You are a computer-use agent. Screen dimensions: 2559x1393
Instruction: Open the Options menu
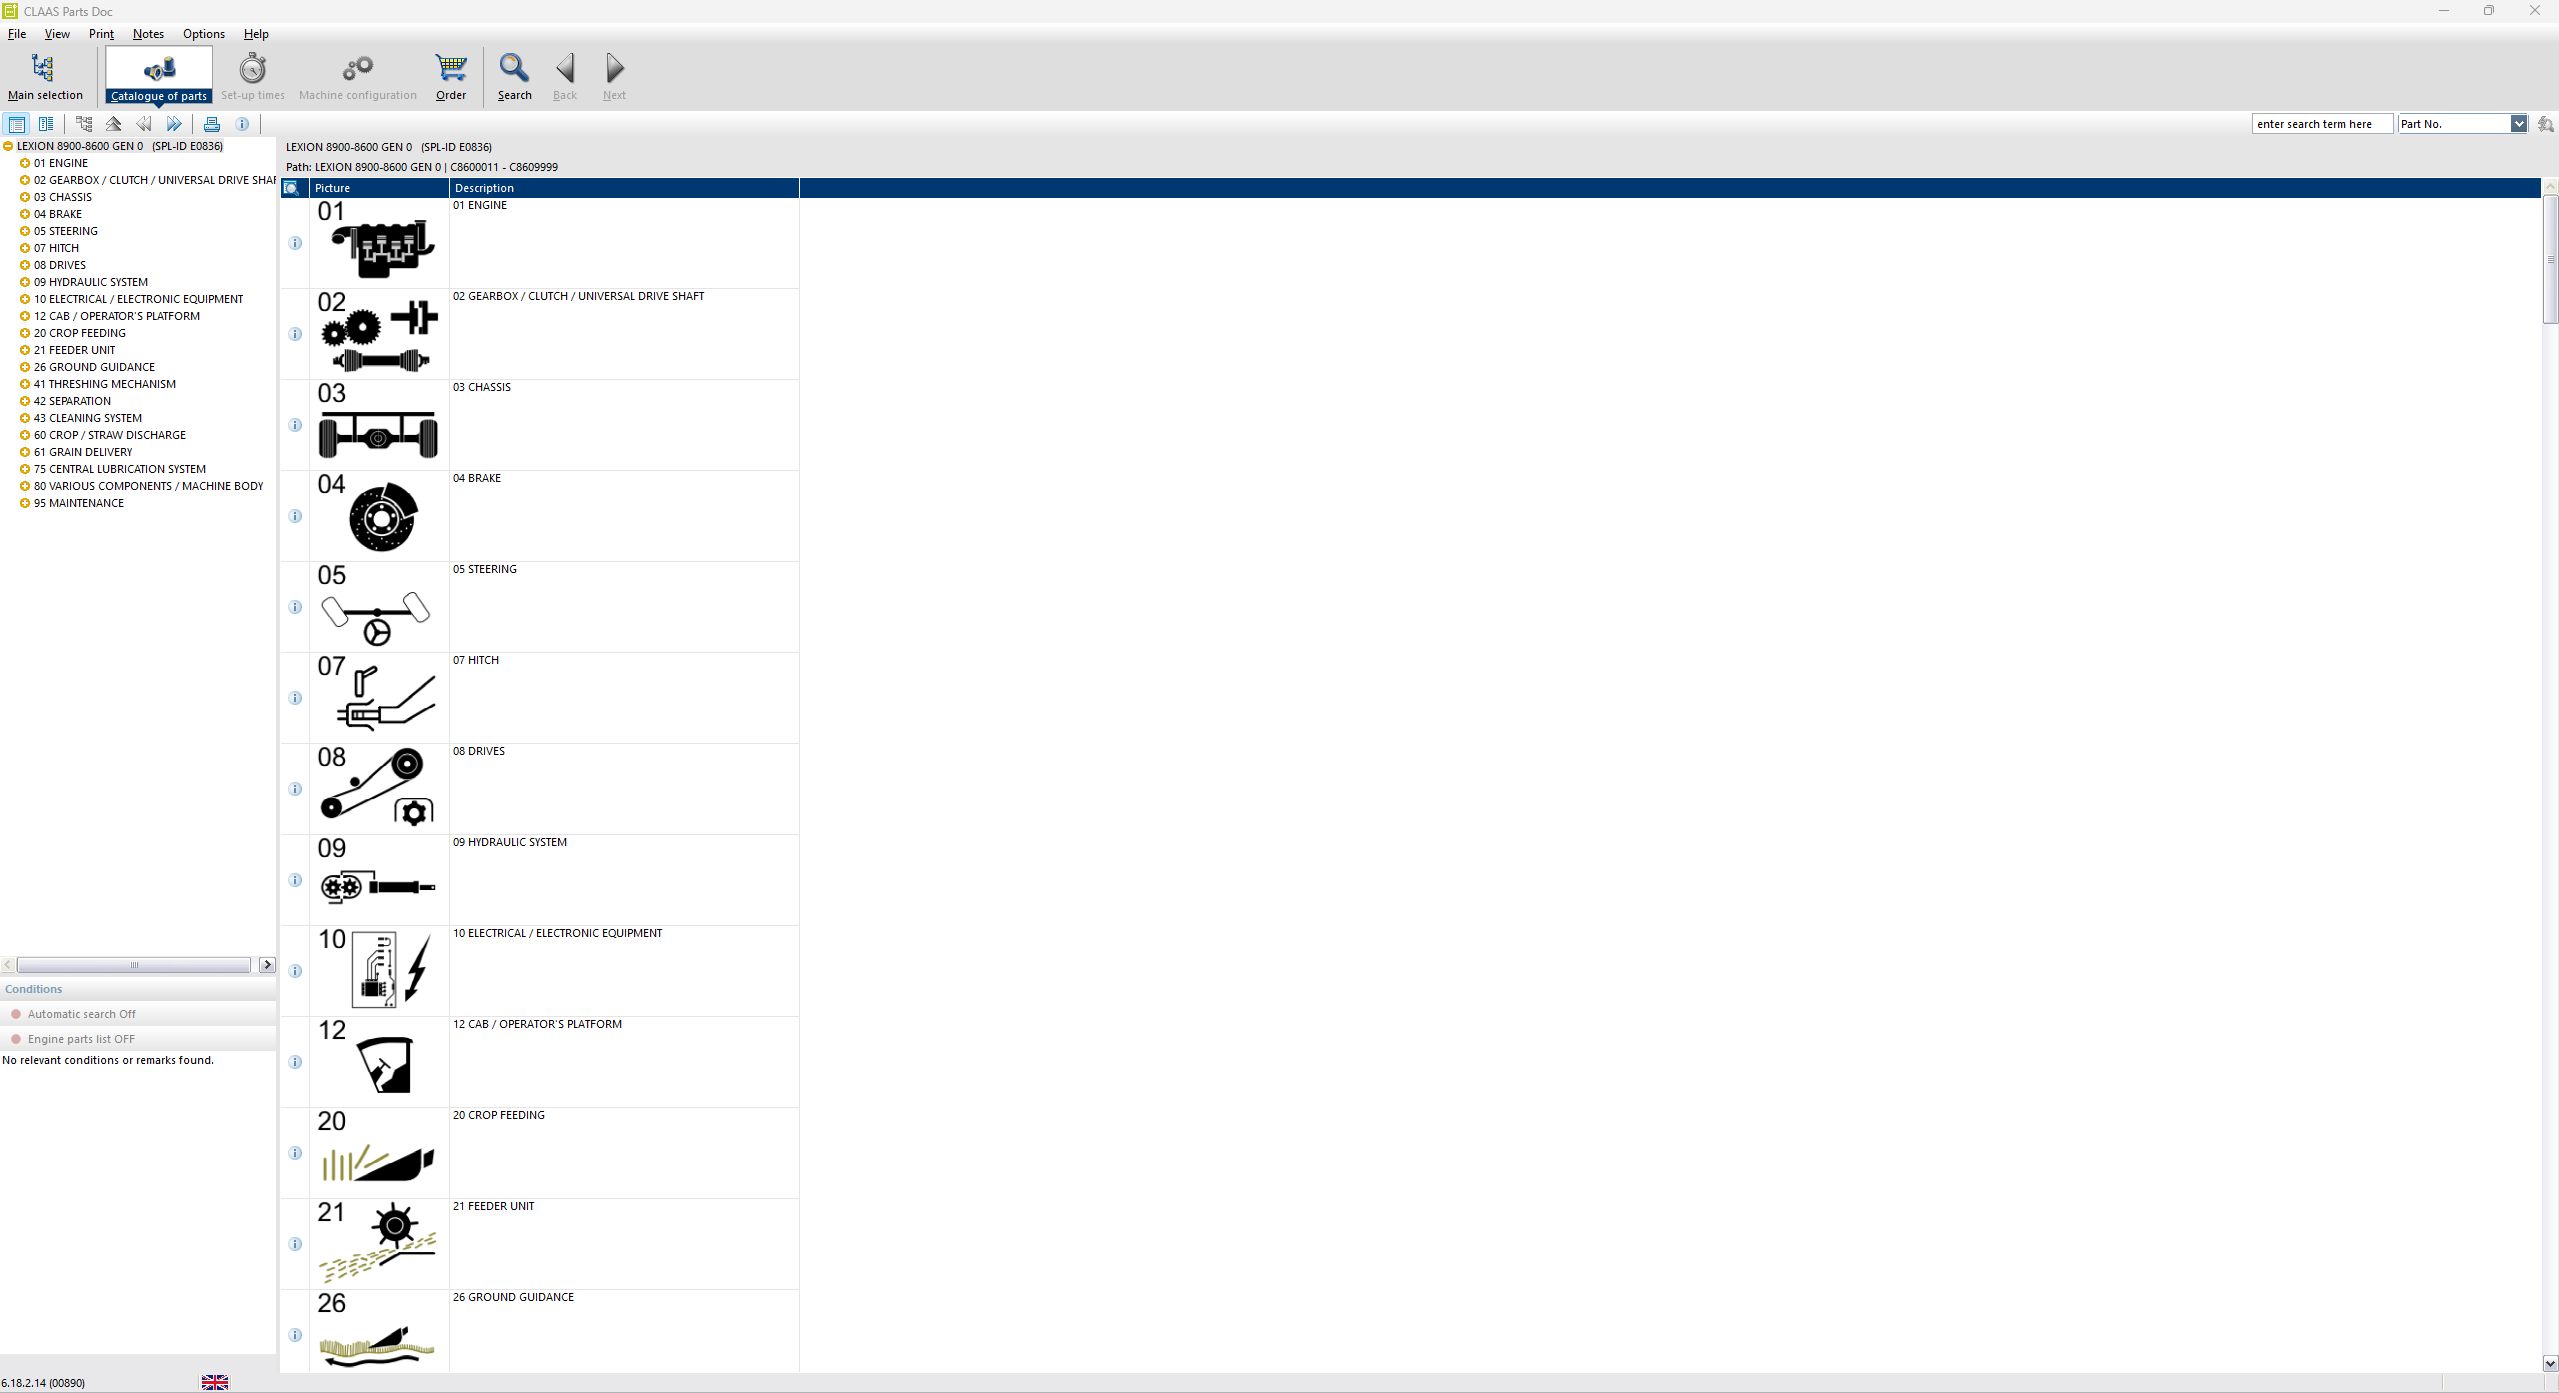point(203,34)
